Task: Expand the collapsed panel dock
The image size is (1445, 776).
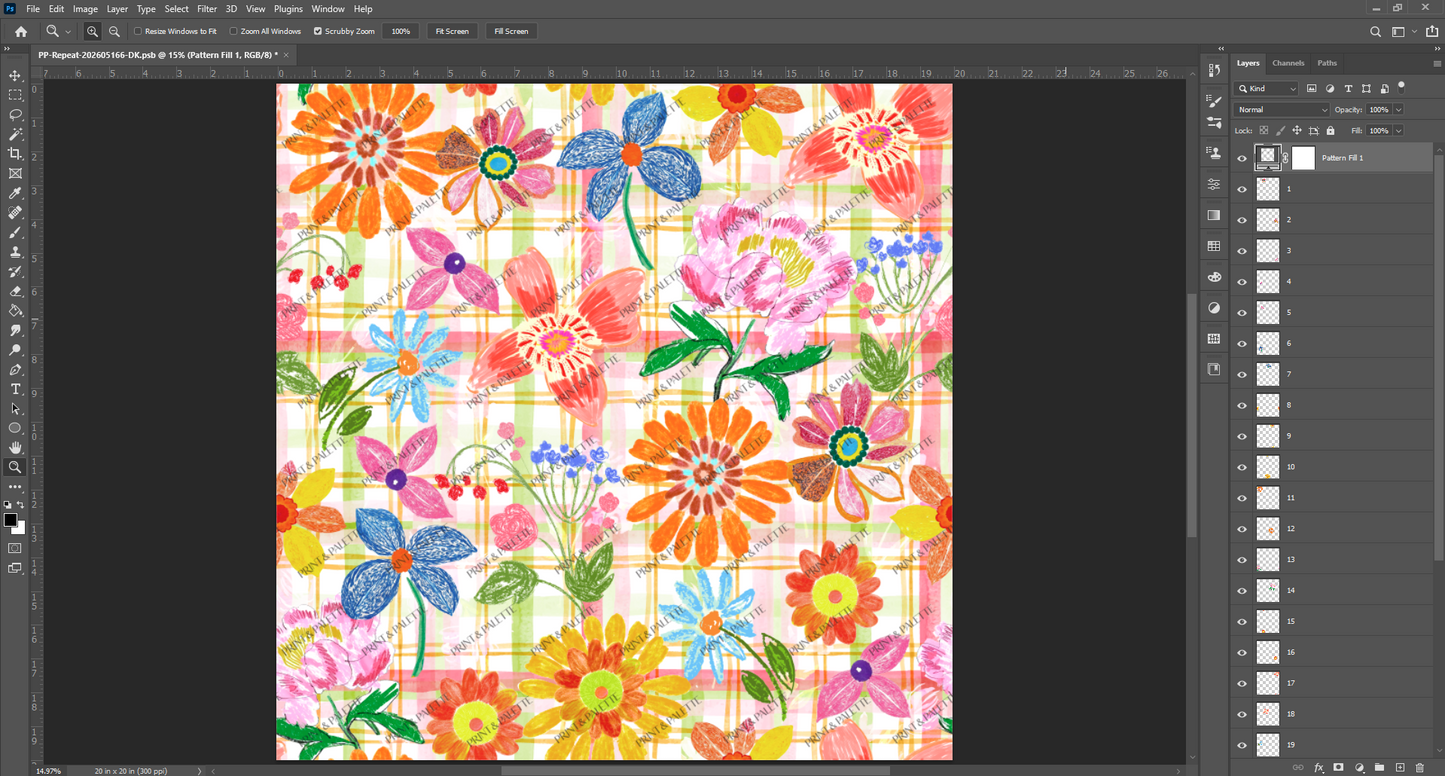Action: point(1220,48)
